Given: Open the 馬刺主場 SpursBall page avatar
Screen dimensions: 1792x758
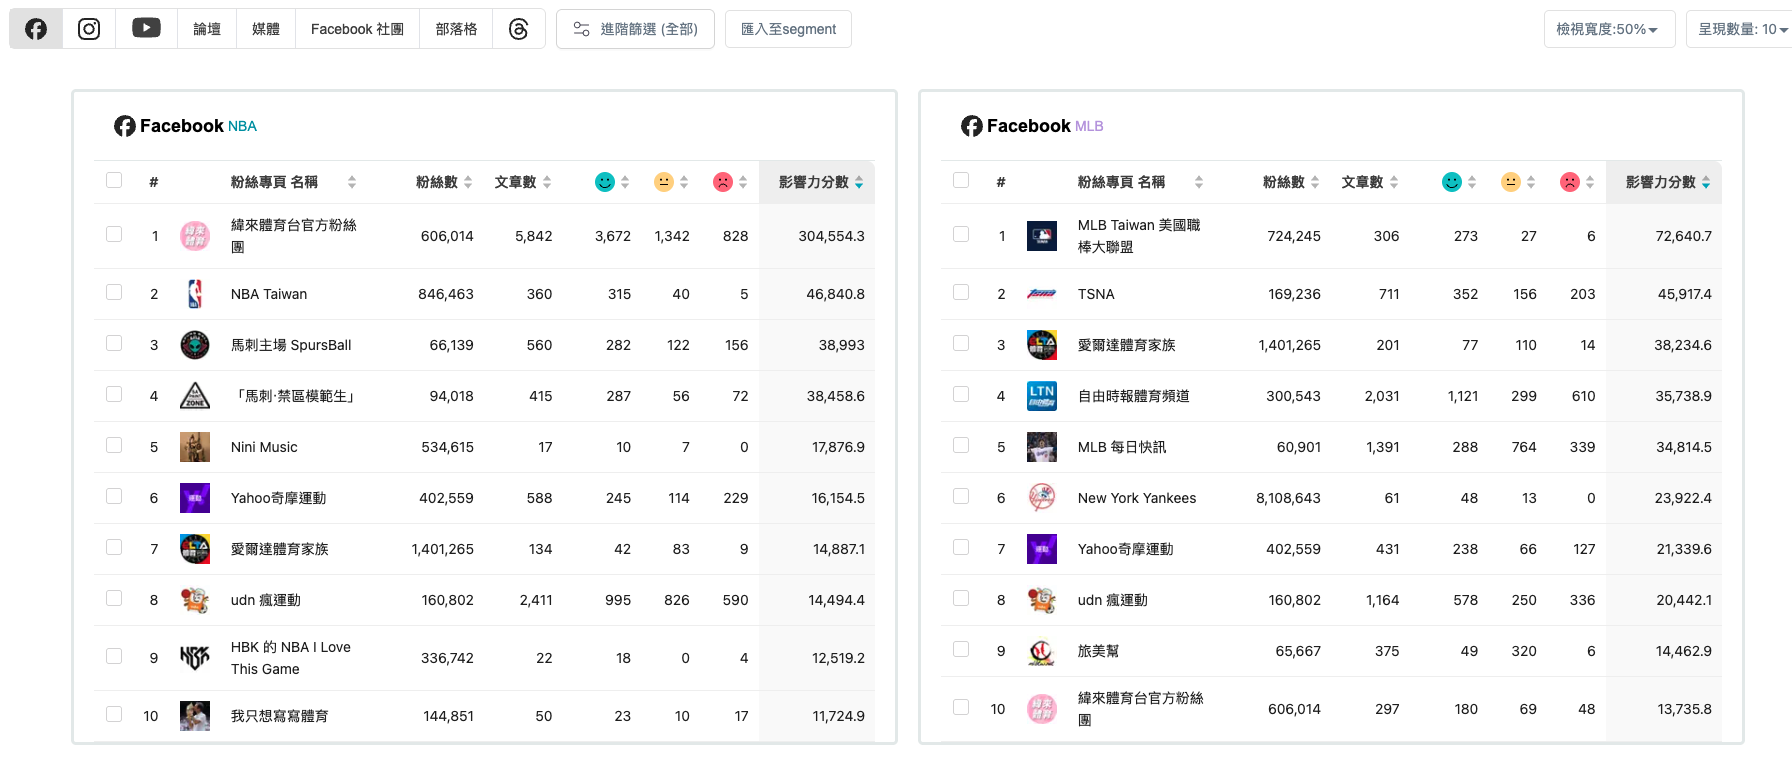Looking at the screenshot, I should pos(195,345).
